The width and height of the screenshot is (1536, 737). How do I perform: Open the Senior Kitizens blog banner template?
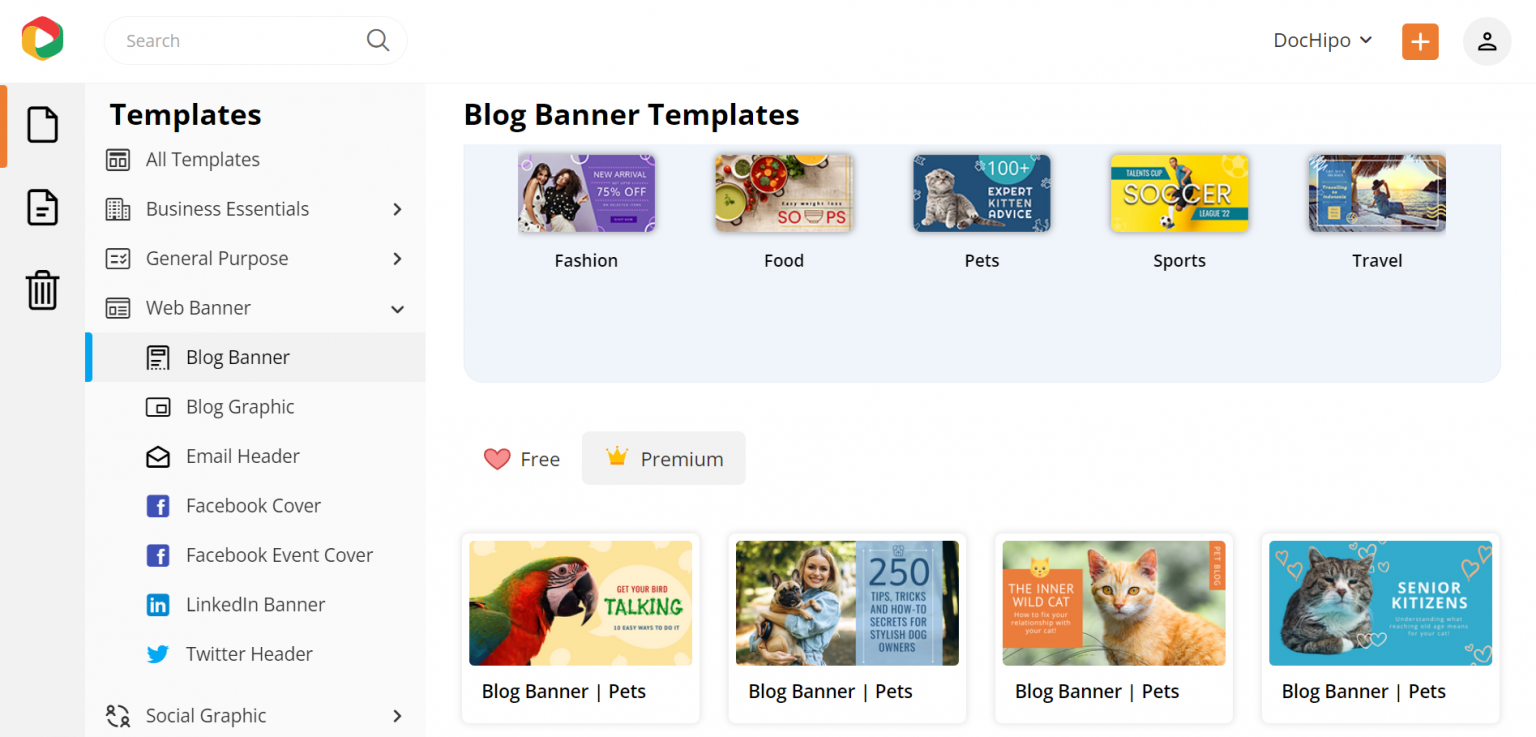pyautogui.click(x=1380, y=603)
